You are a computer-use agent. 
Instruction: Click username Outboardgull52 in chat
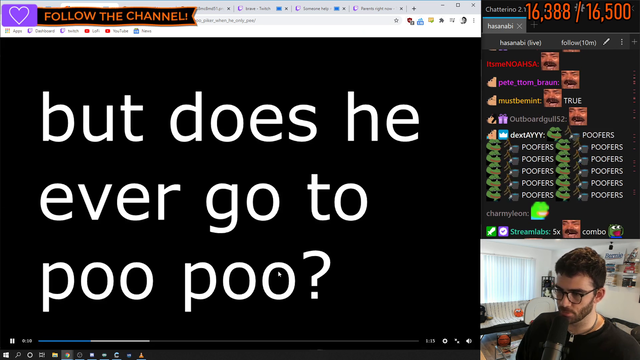tap(538, 119)
